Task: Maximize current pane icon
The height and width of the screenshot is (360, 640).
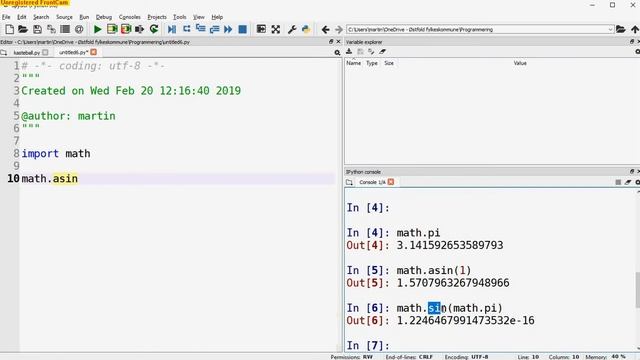Action: pos(261,29)
